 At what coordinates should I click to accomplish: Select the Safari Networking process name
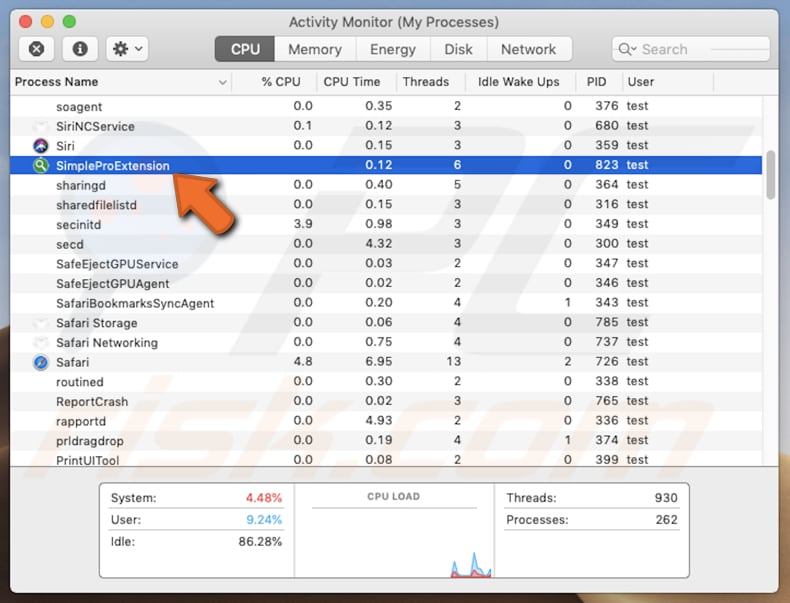(107, 343)
